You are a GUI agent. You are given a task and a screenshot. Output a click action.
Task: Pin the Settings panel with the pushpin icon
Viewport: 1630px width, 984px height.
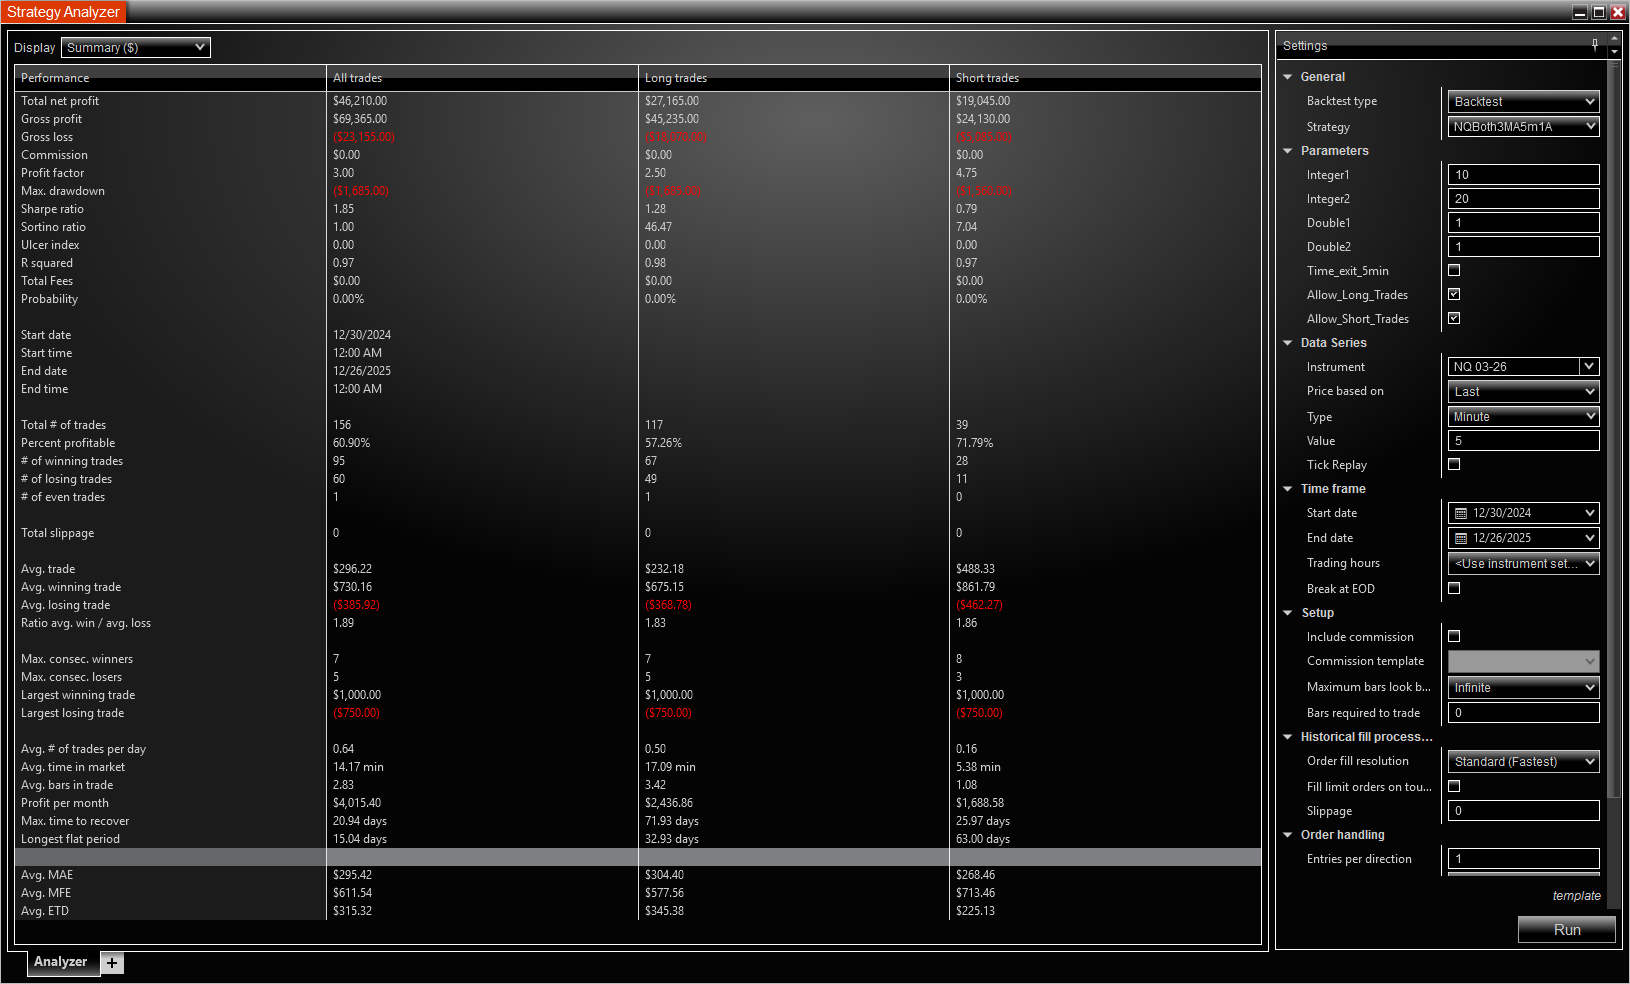point(1594,44)
